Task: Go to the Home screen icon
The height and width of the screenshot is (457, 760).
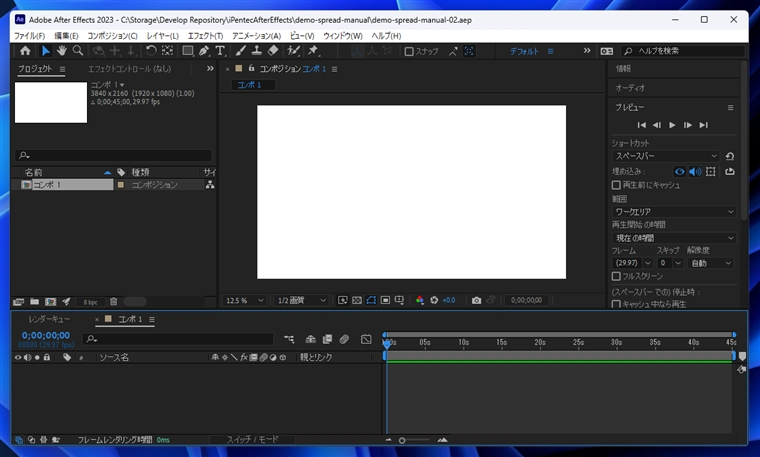Action: 25,50
